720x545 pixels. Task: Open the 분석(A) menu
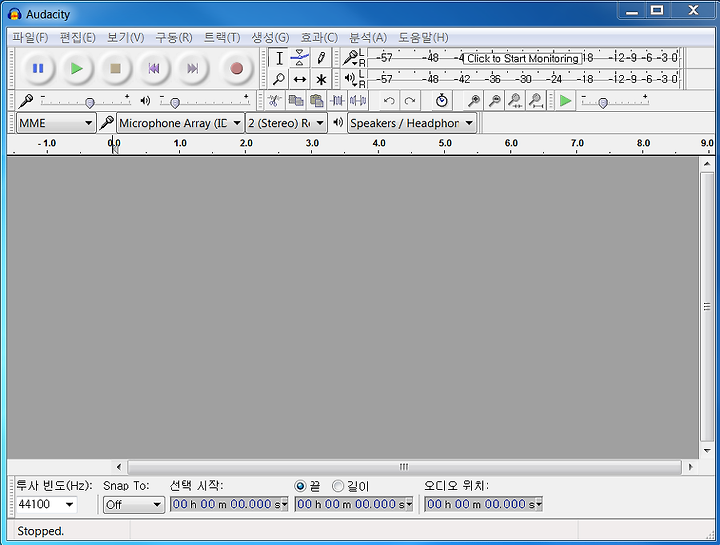click(x=368, y=38)
